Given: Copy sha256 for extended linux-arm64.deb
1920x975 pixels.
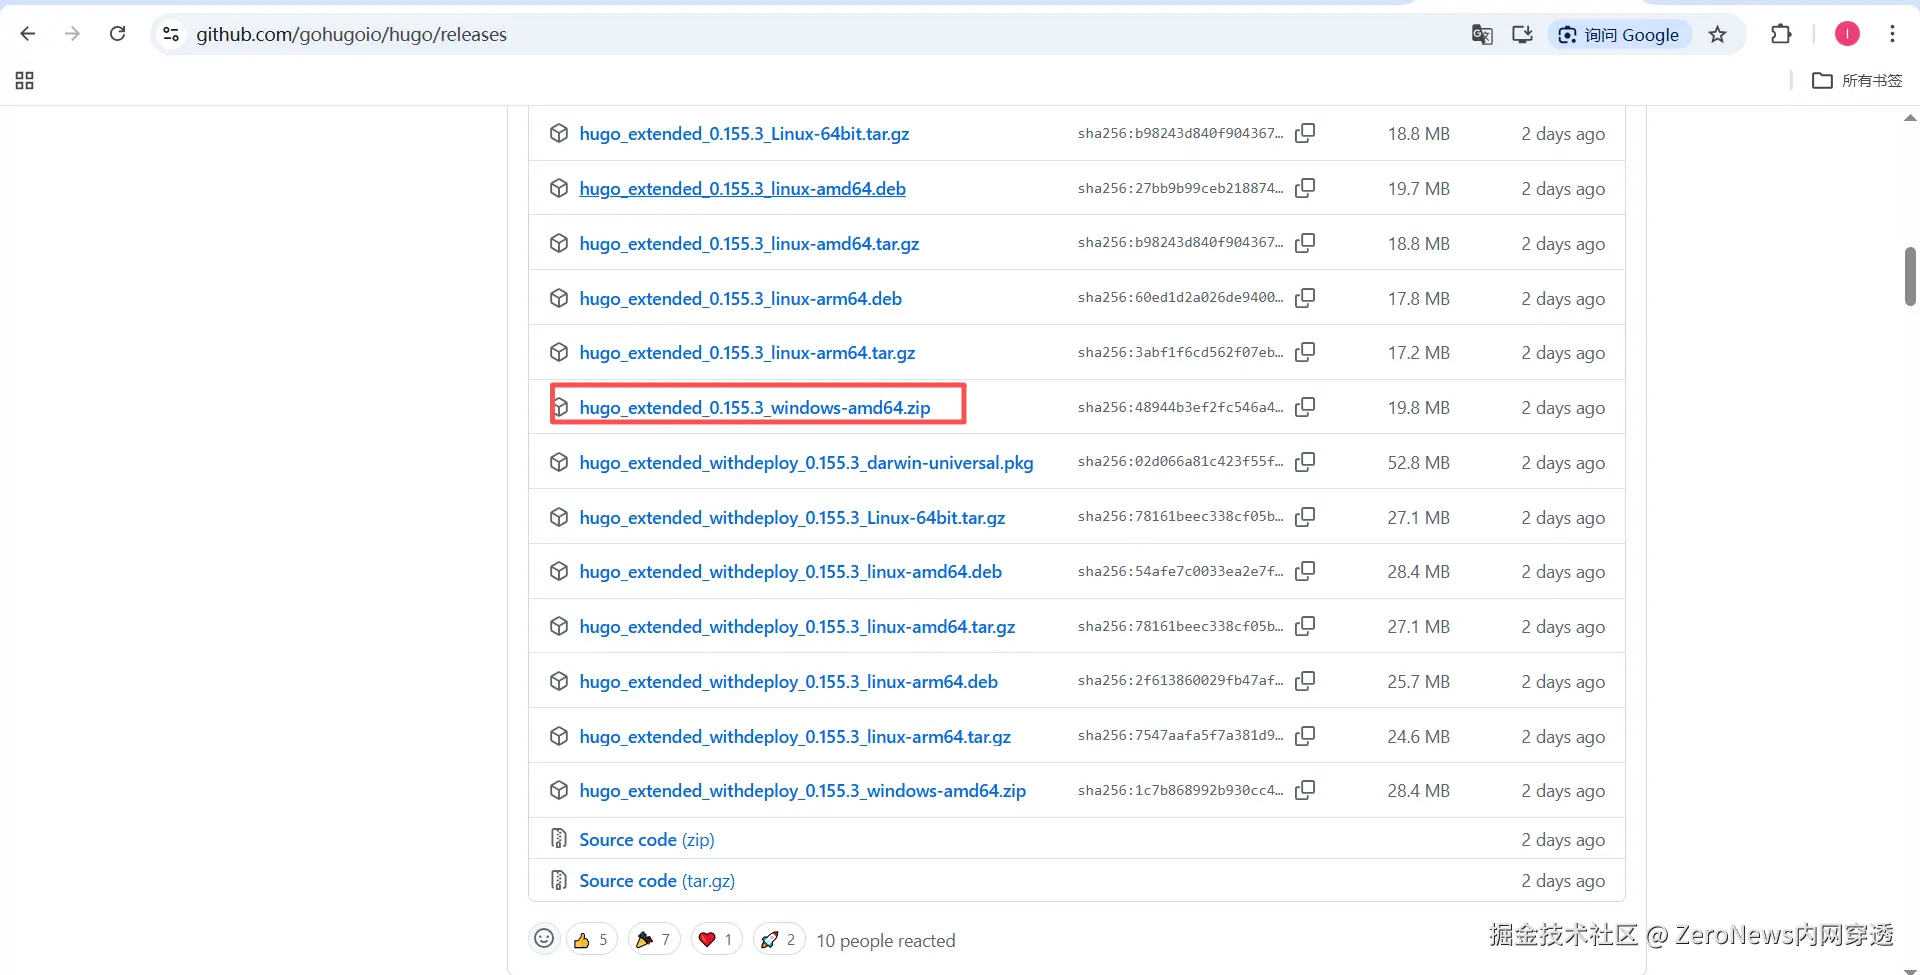Looking at the screenshot, I should point(1305,298).
